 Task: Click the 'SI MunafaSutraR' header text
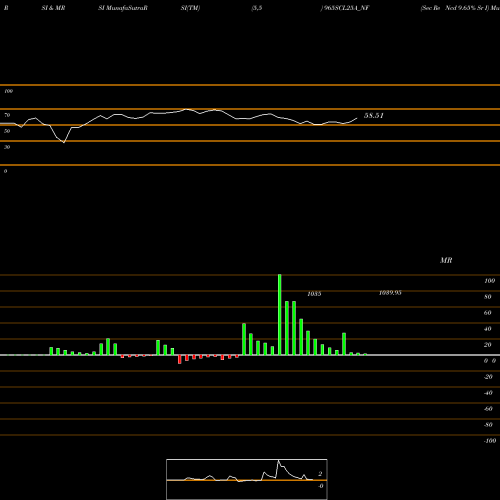123,8
